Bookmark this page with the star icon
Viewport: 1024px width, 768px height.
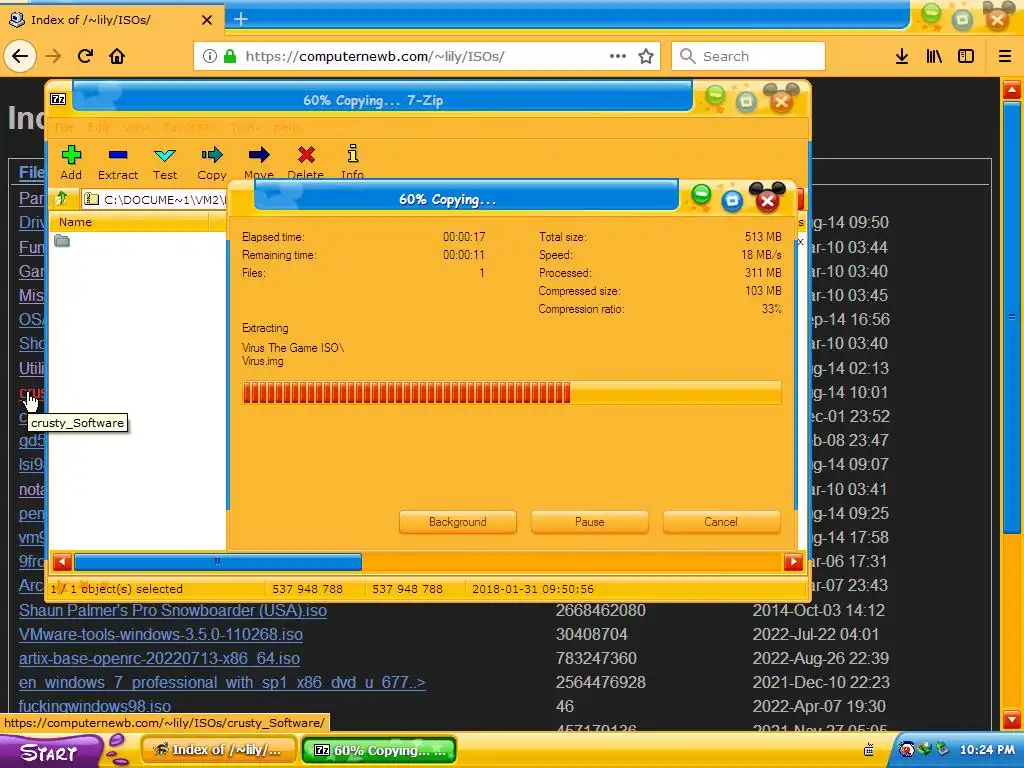pyautogui.click(x=646, y=56)
